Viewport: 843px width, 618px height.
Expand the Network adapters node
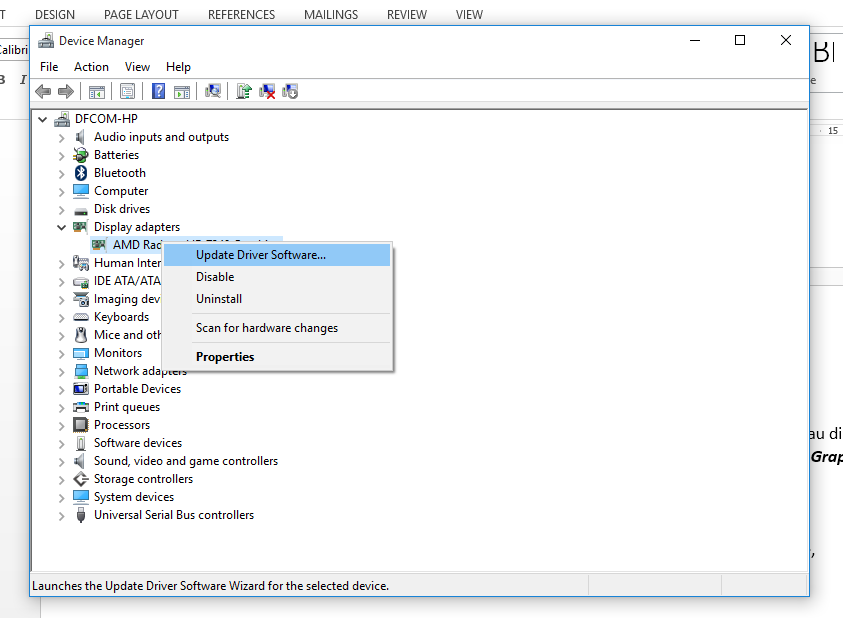61,370
